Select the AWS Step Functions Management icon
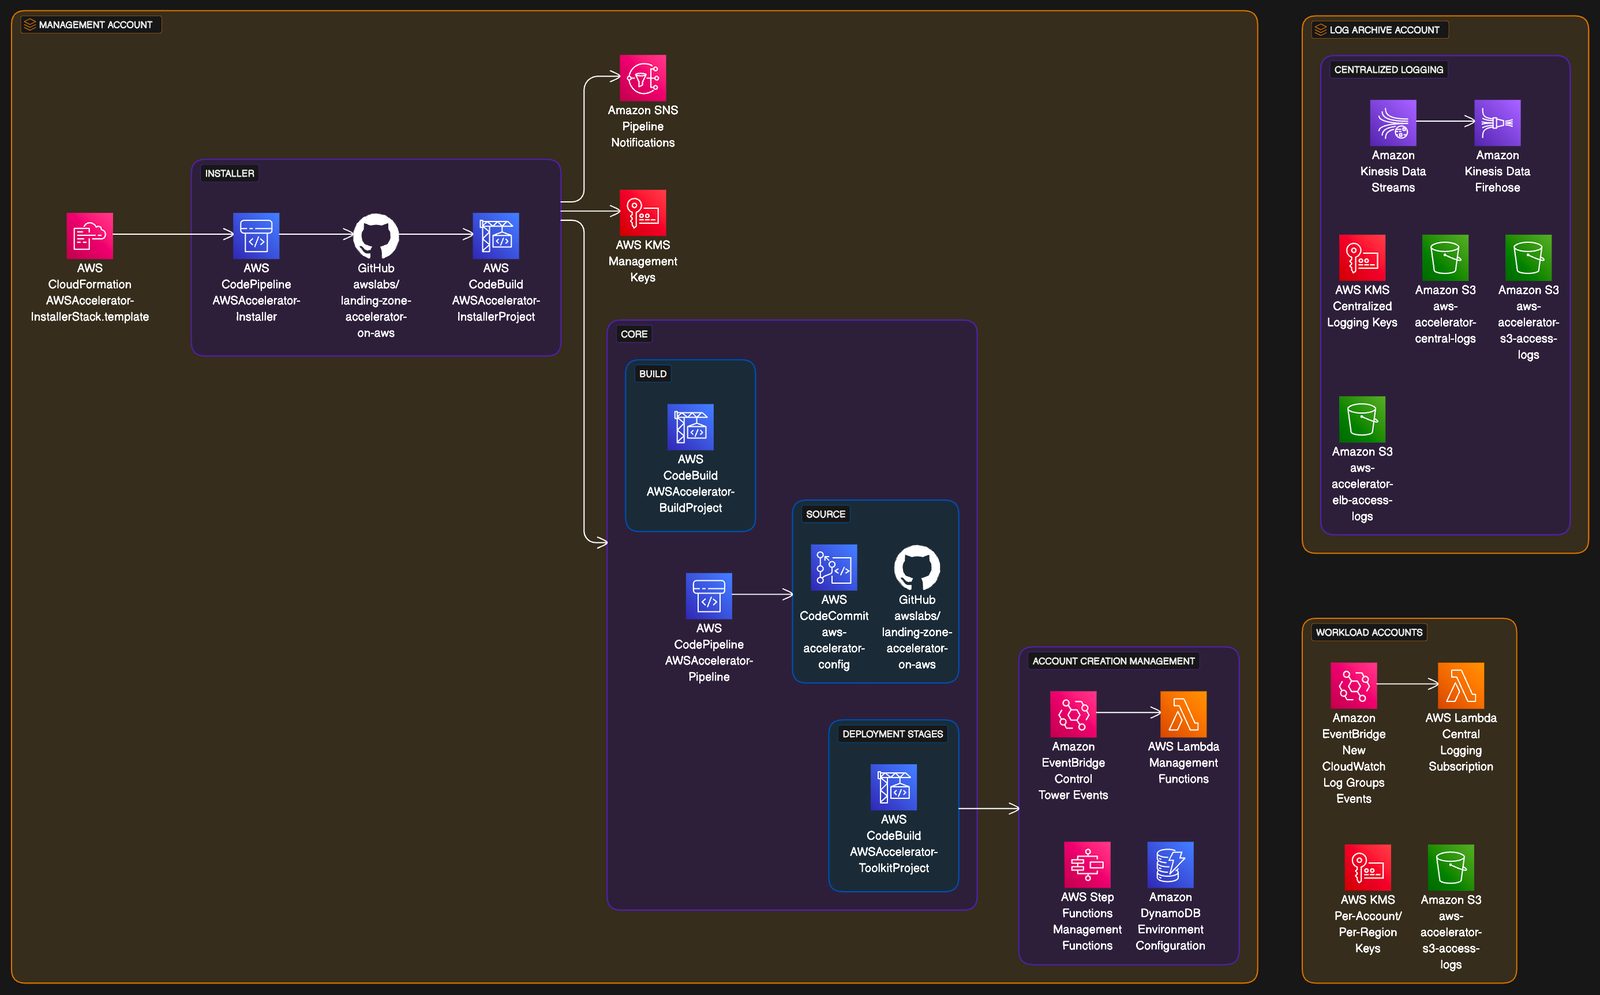Image resolution: width=1600 pixels, height=995 pixels. click(x=1087, y=865)
